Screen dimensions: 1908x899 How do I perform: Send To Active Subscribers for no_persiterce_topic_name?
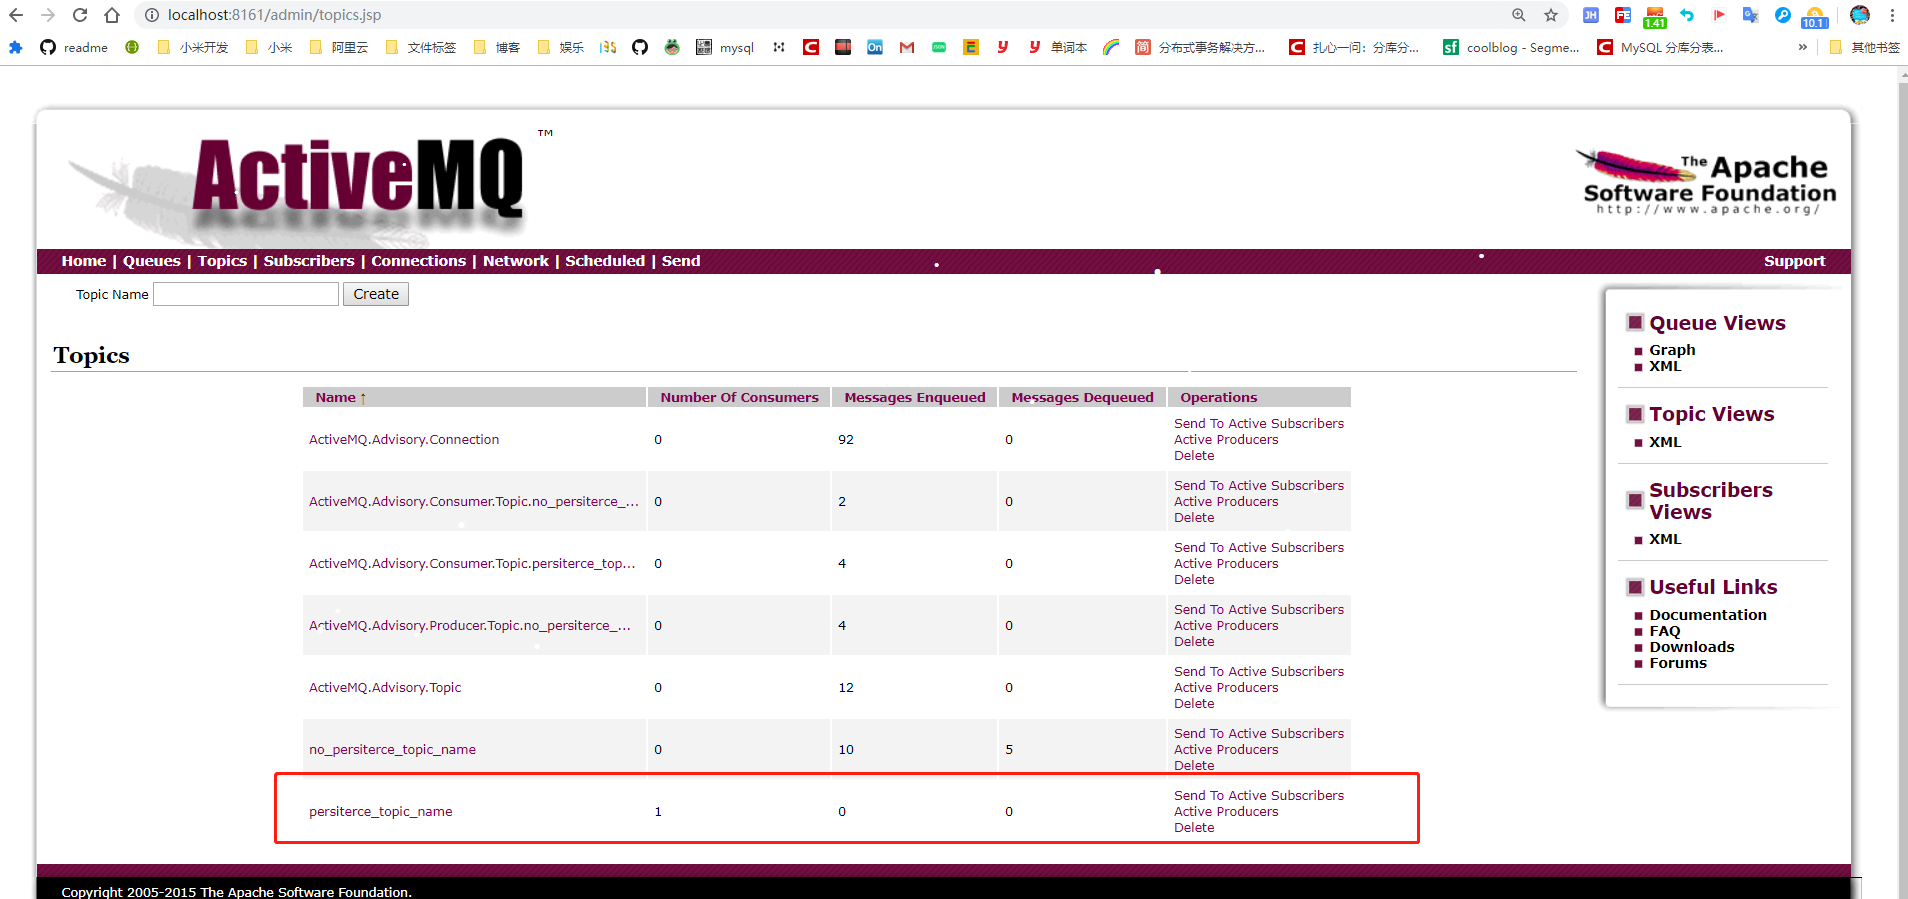[x=1259, y=734]
